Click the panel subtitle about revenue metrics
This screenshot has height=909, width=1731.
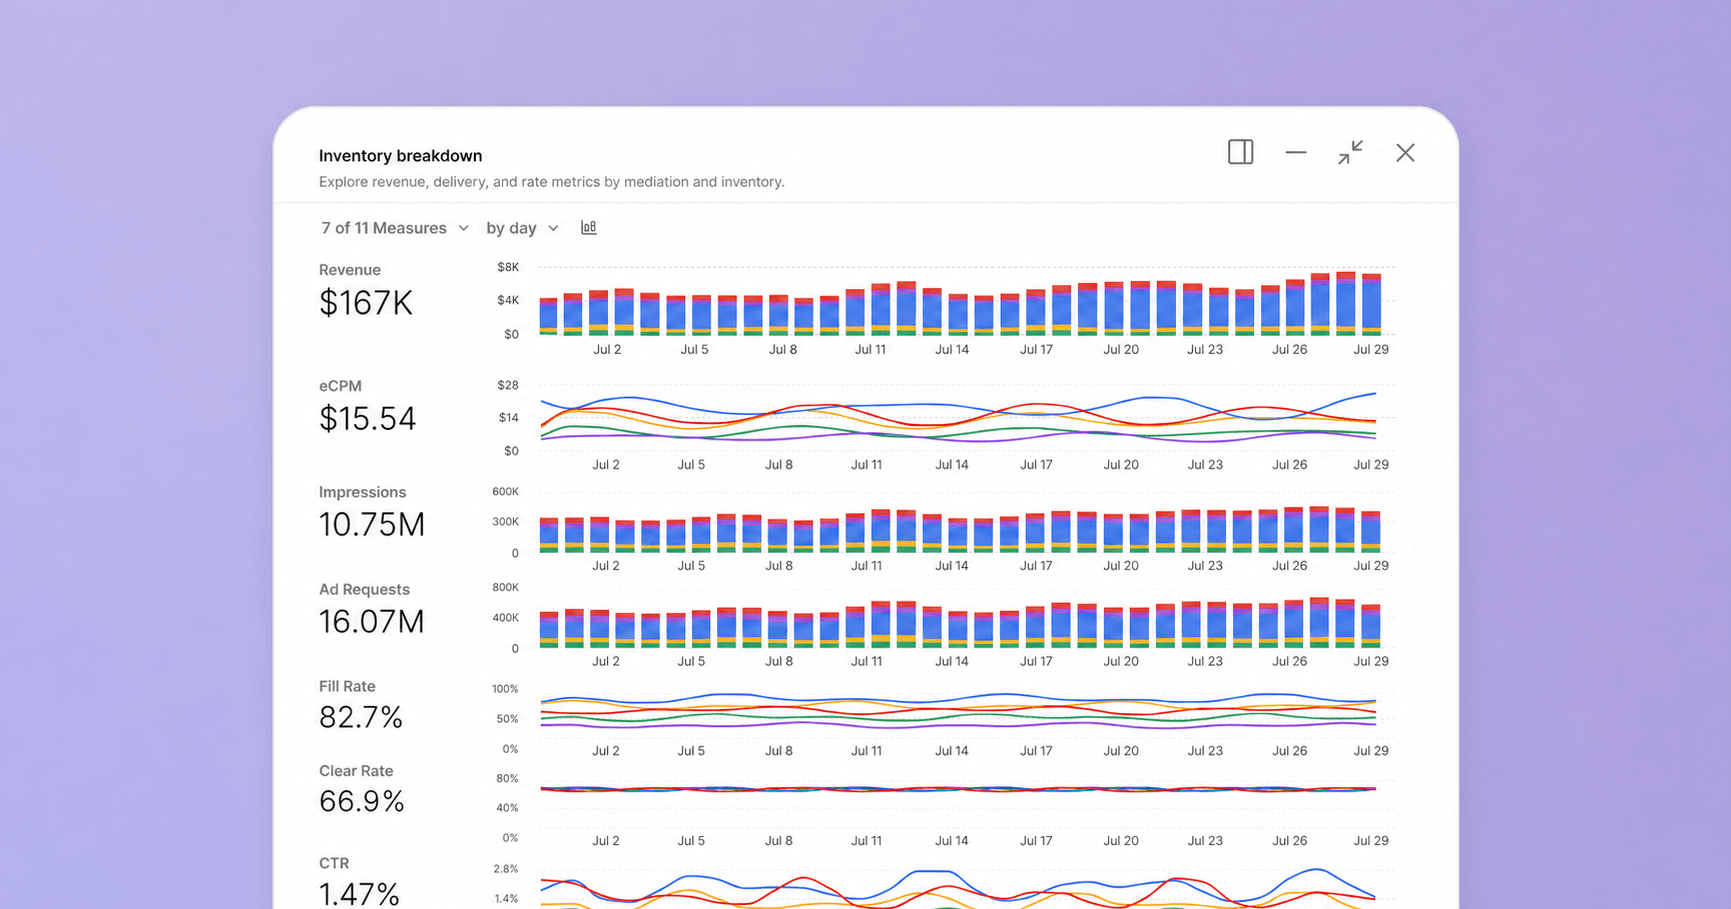pos(551,182)
